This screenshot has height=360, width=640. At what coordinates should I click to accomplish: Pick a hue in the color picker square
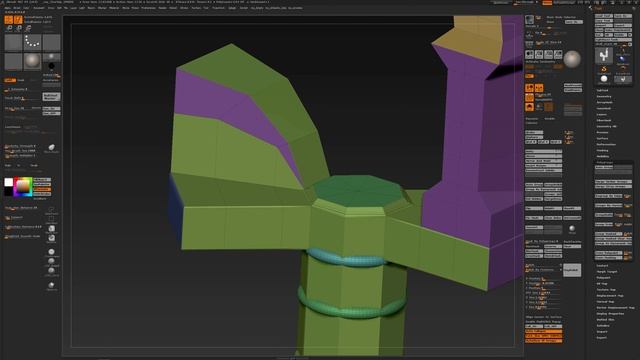pos(23,187)
